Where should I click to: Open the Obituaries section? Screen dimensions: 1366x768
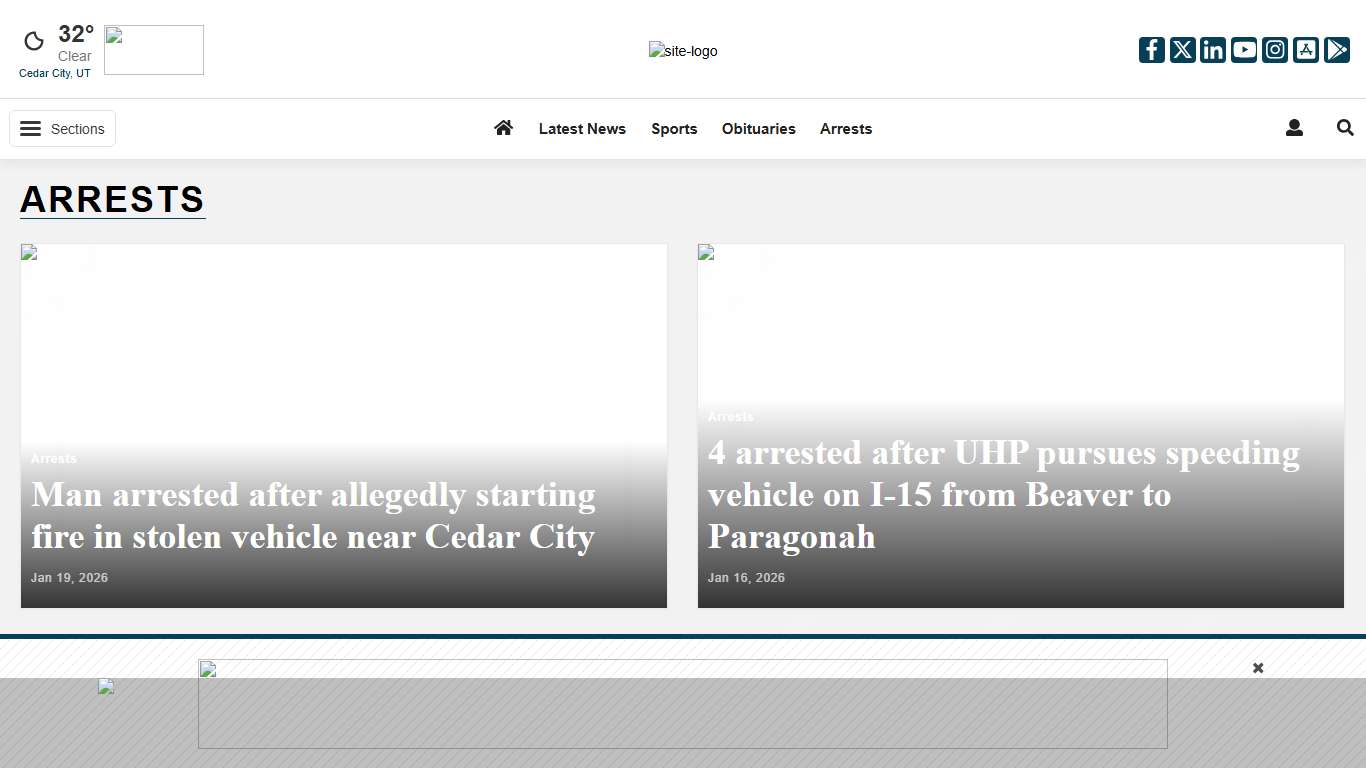click(758, 128)
